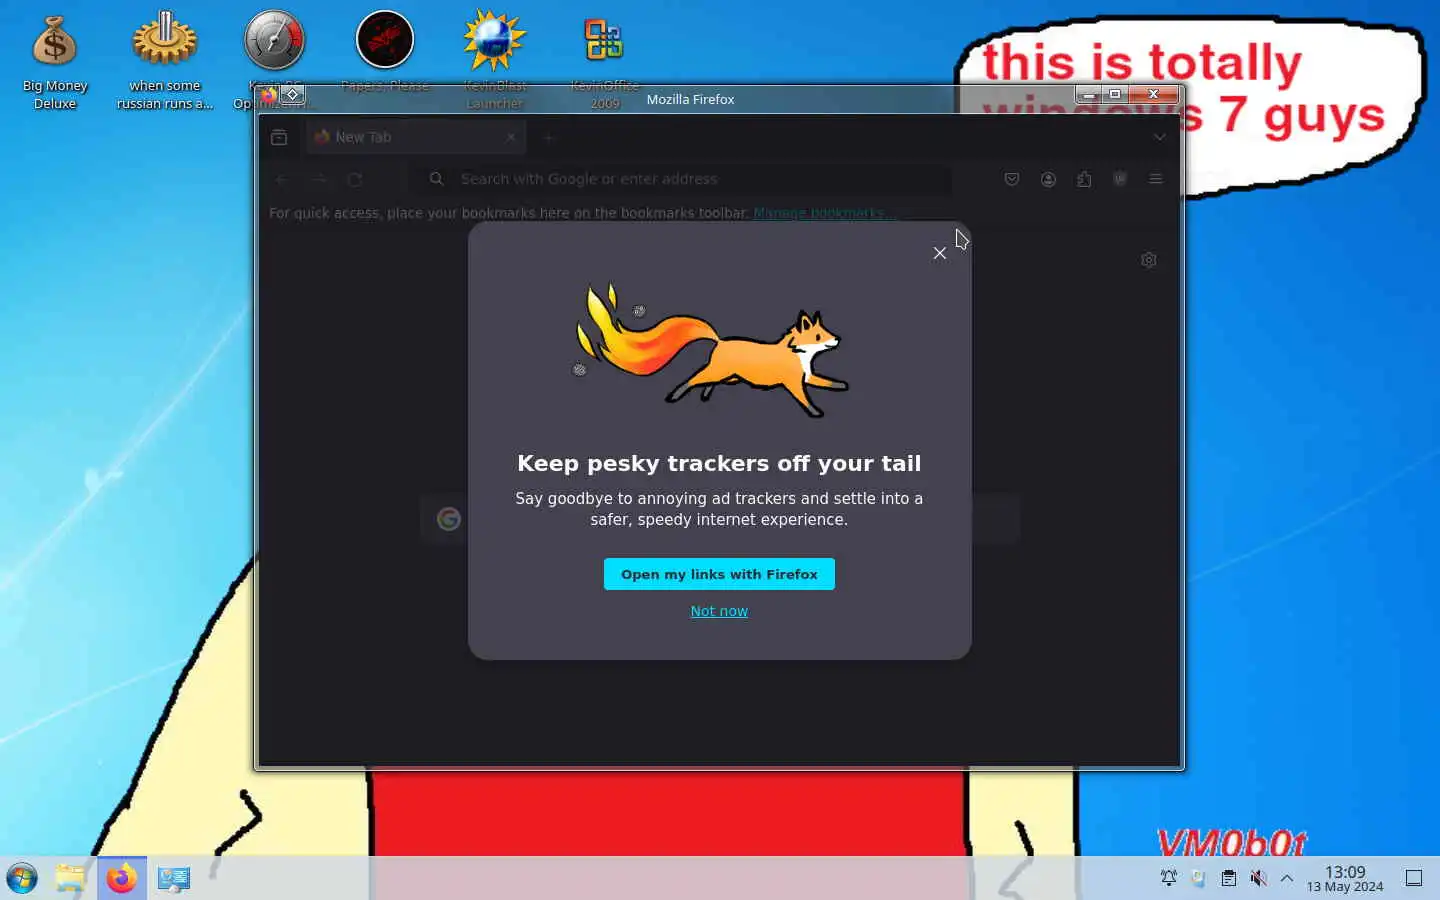
Task: Switch to the New Tab tab
Action: (415, 137)
